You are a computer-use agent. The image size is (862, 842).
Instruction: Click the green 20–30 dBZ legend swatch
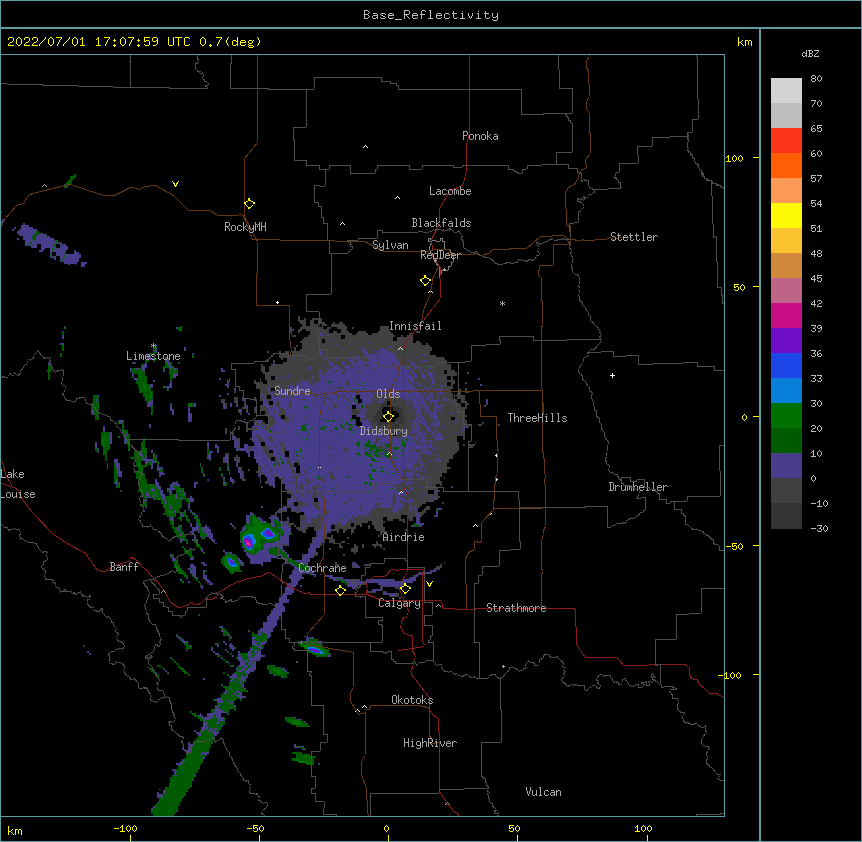786,416
